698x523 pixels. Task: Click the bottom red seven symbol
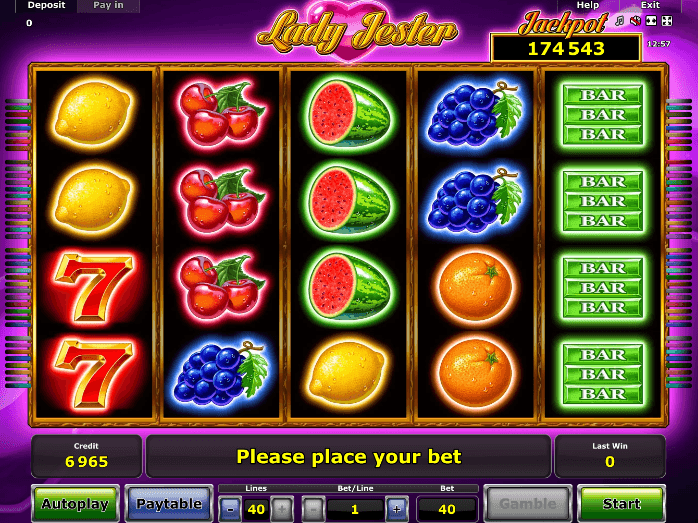(x=93, y=373)
